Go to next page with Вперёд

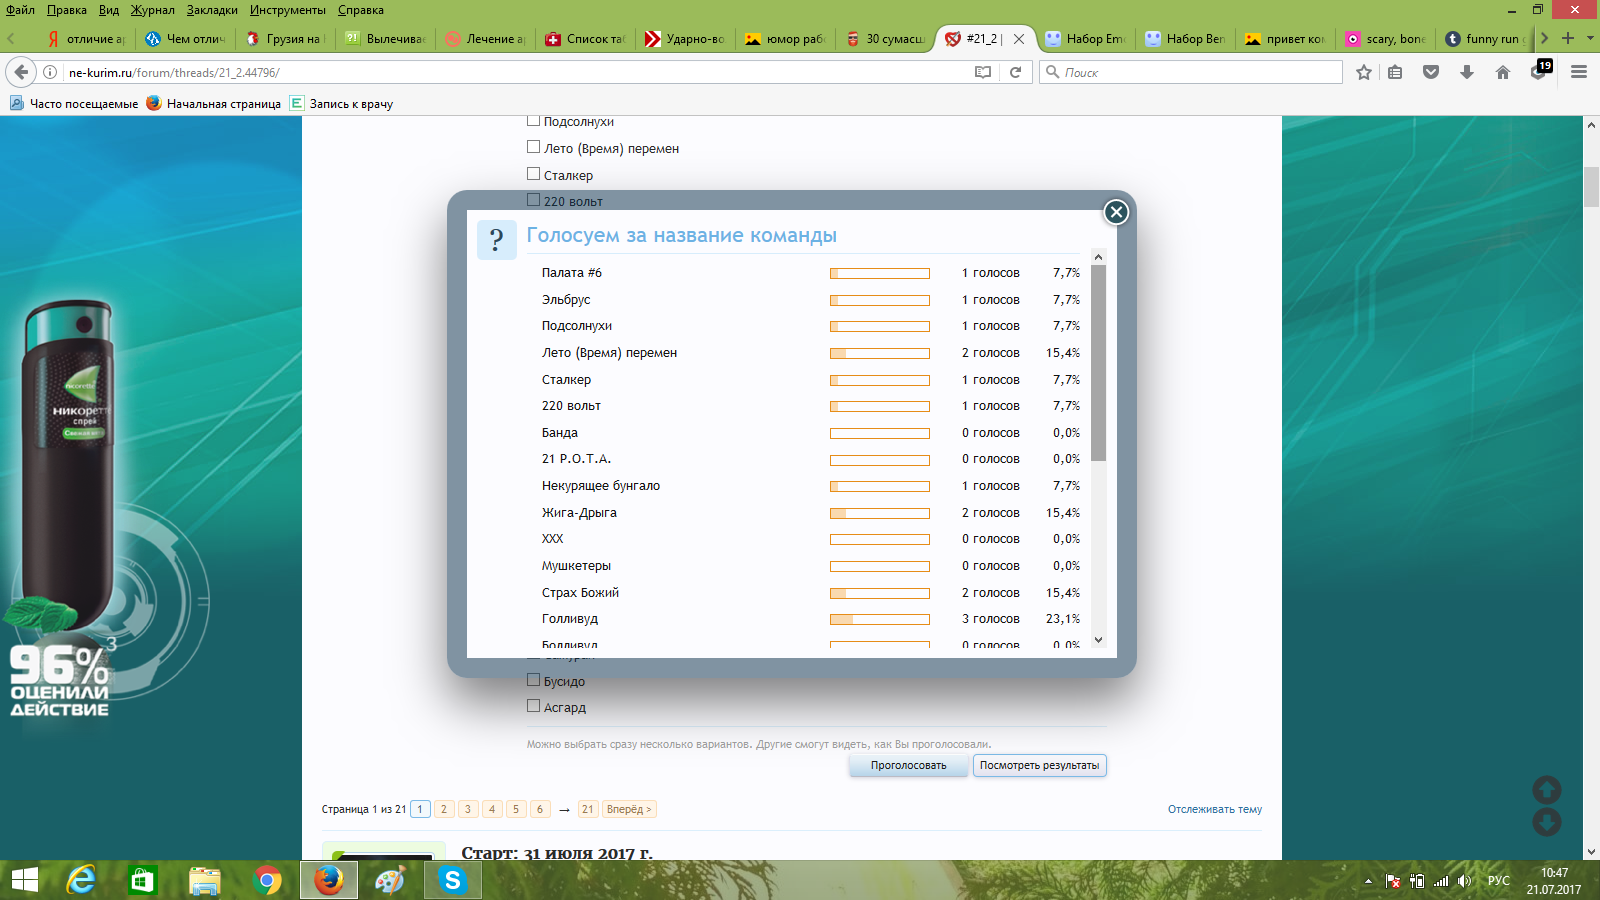click(x=629, y=809)
